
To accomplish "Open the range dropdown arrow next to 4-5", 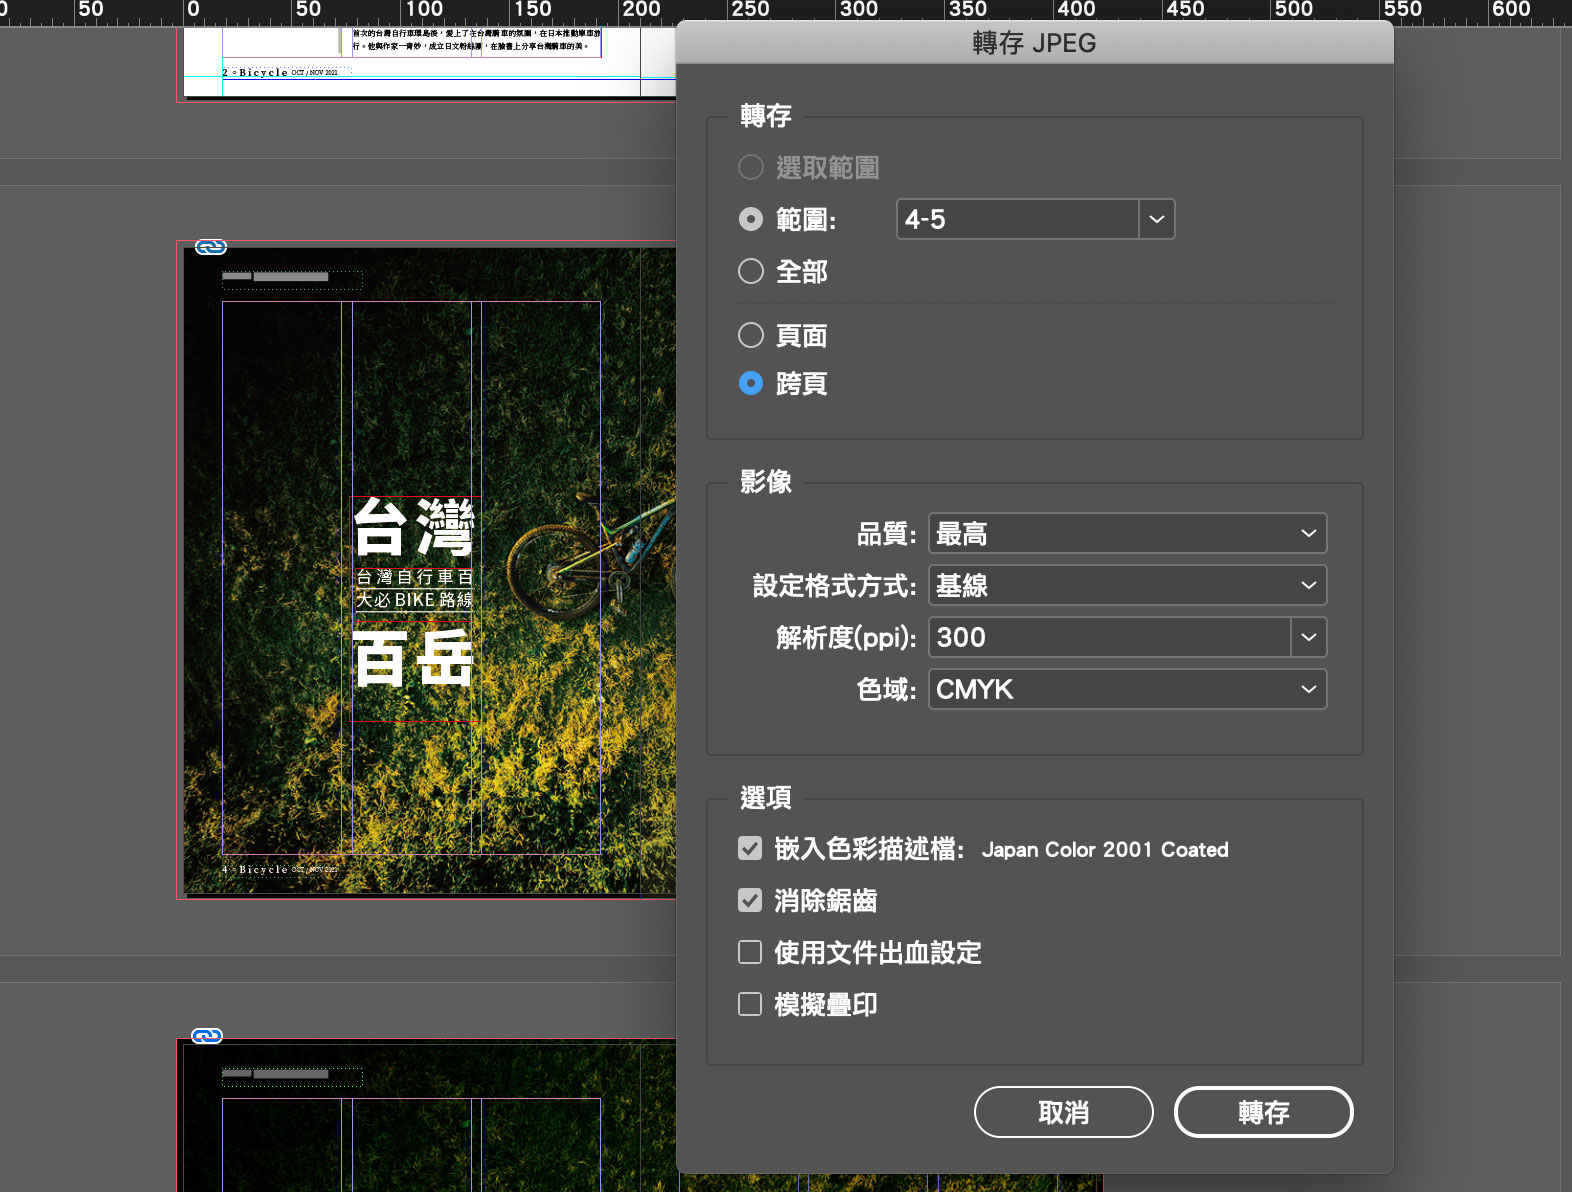I will (1157, 219).
